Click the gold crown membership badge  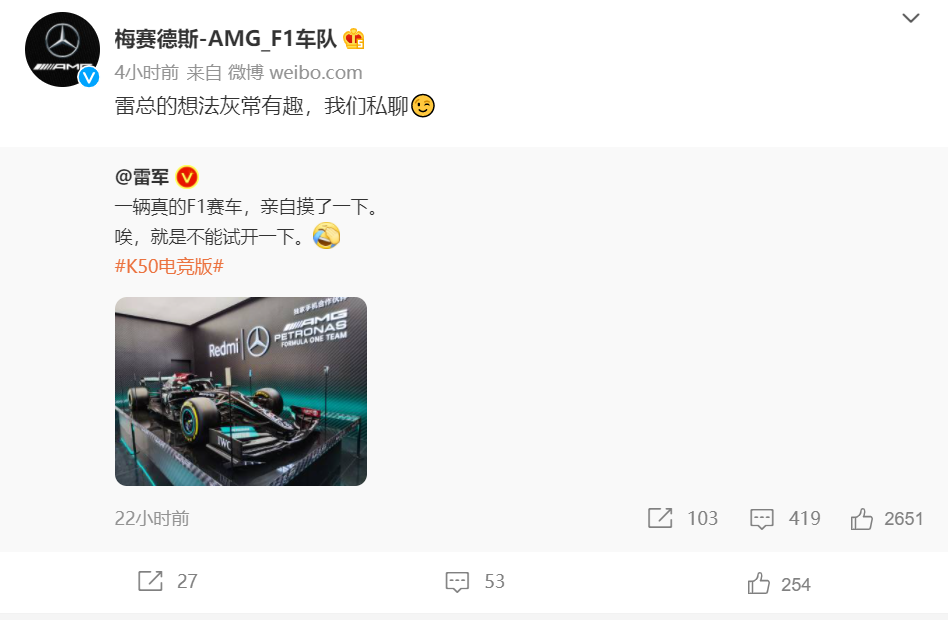[x=354, y=39]
